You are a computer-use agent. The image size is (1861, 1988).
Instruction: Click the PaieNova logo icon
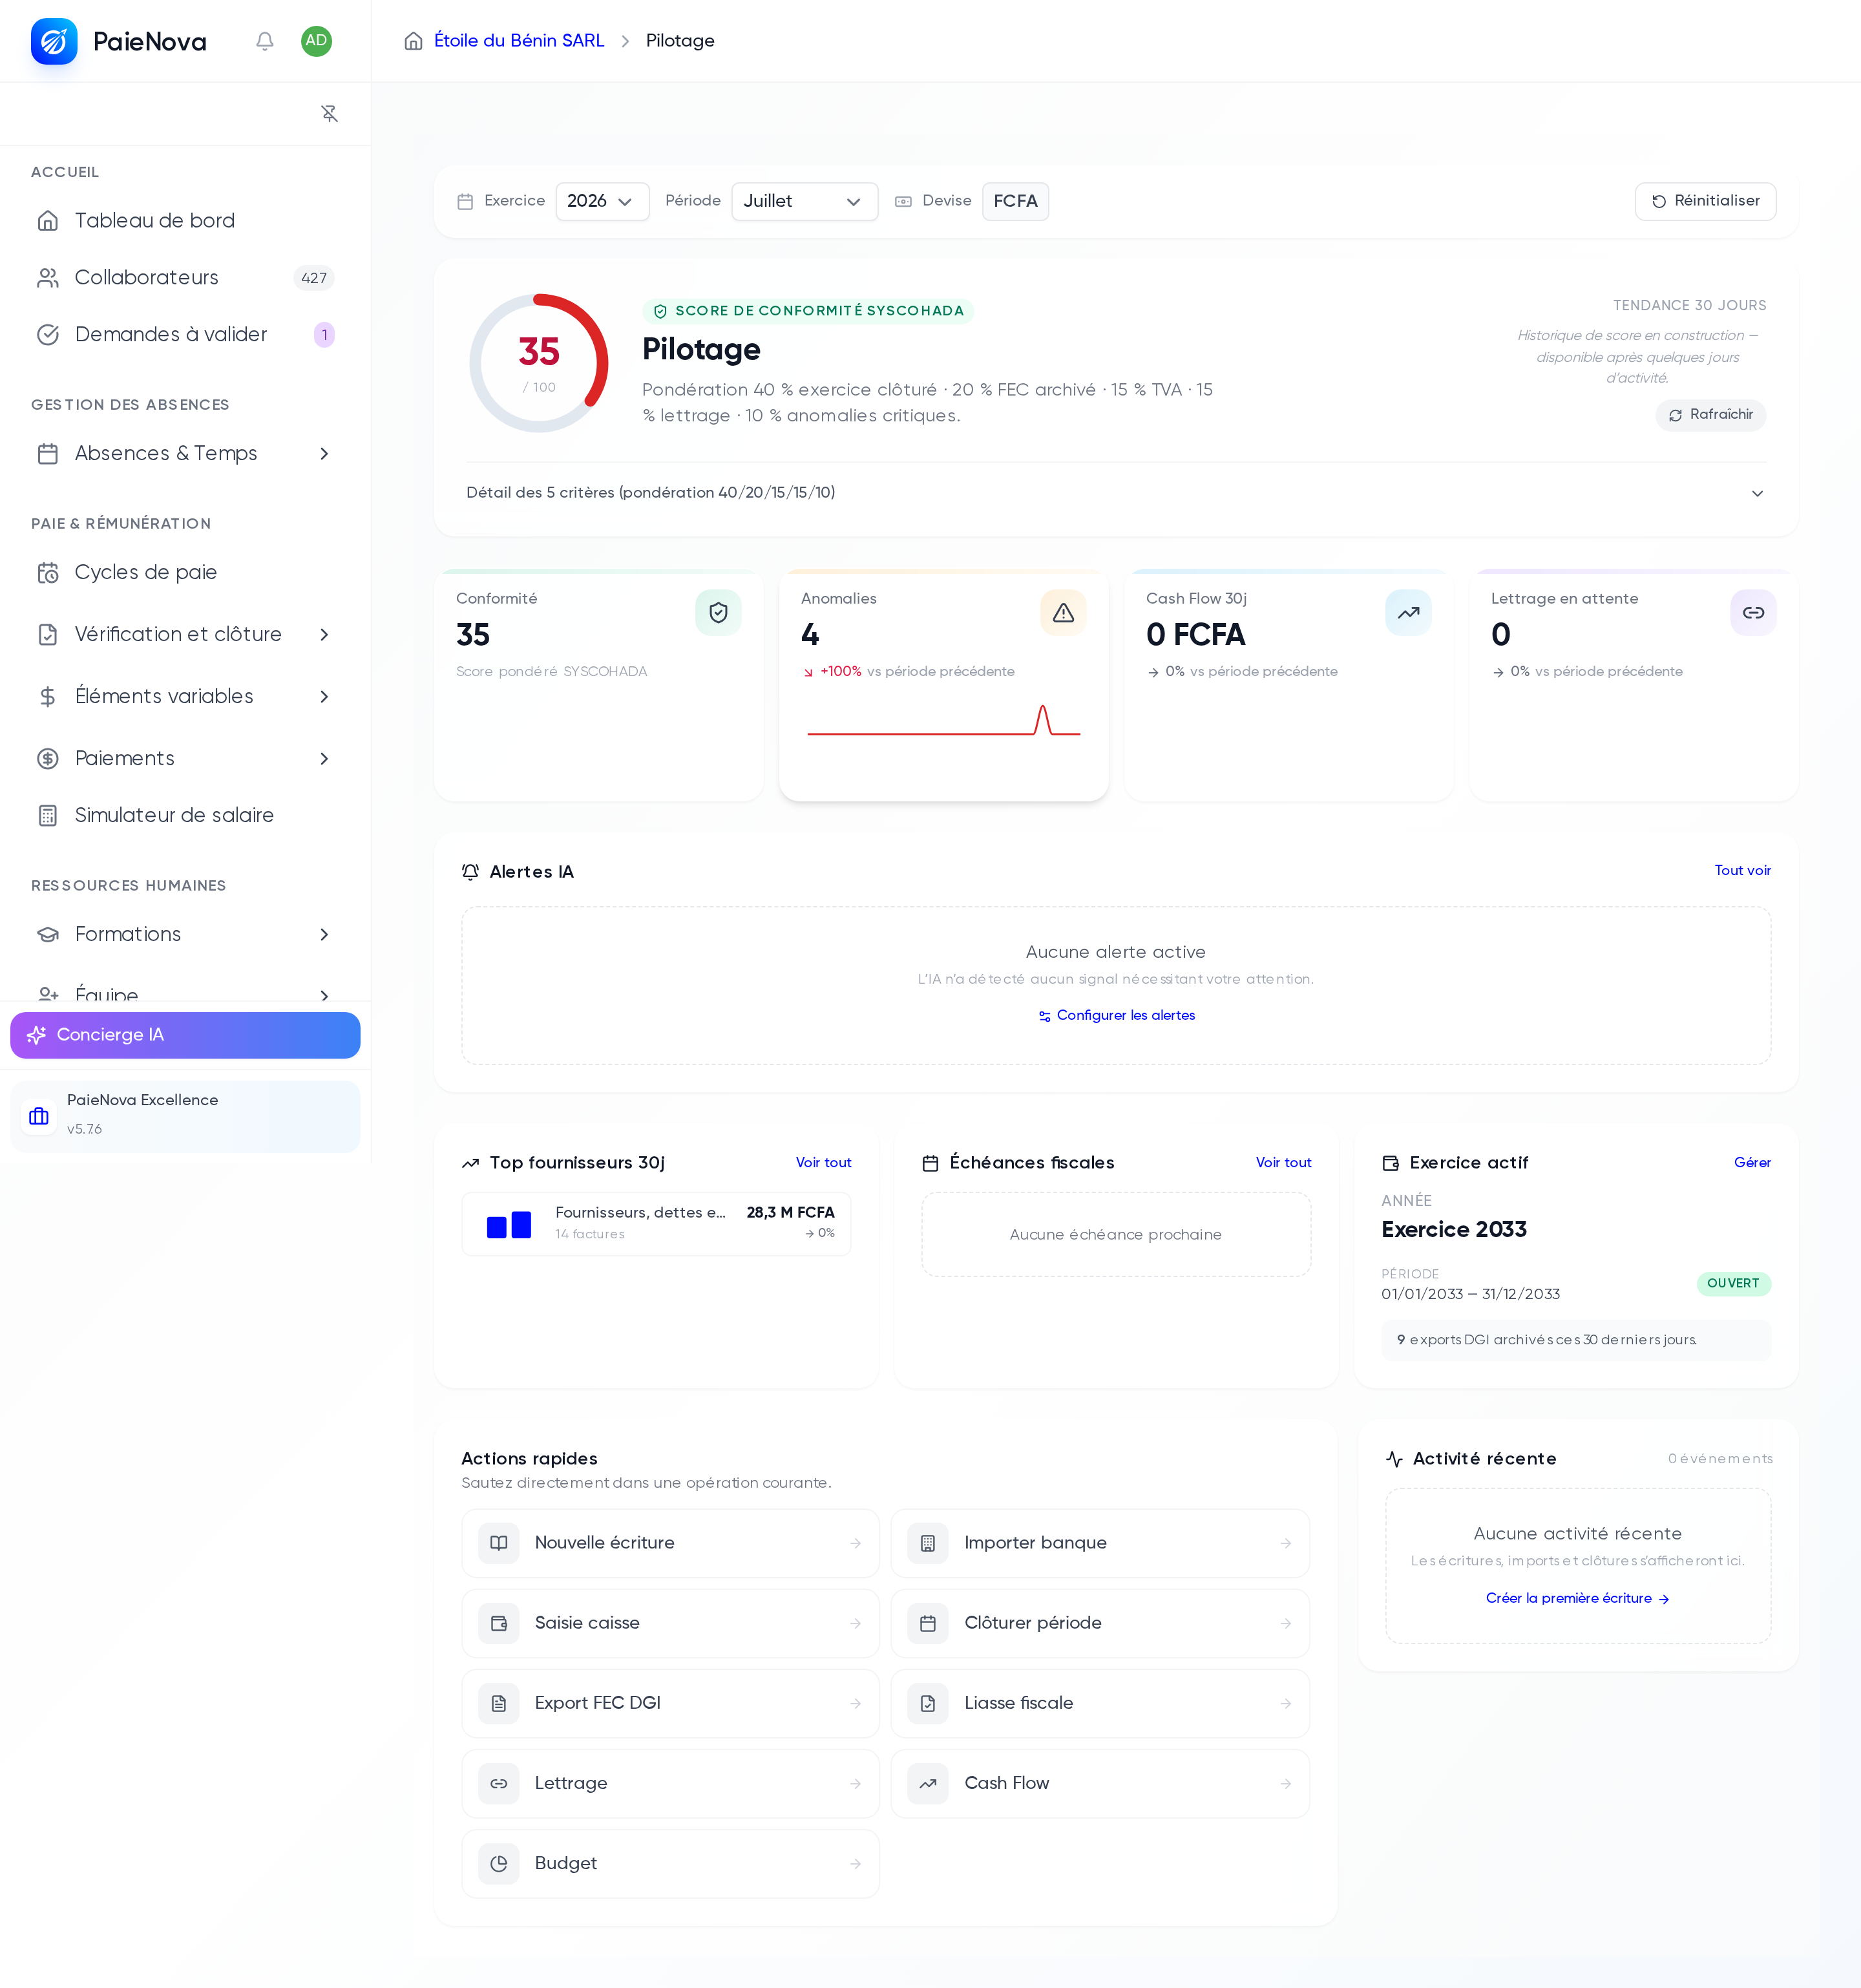pyautogui.click(x=54, y=41)
